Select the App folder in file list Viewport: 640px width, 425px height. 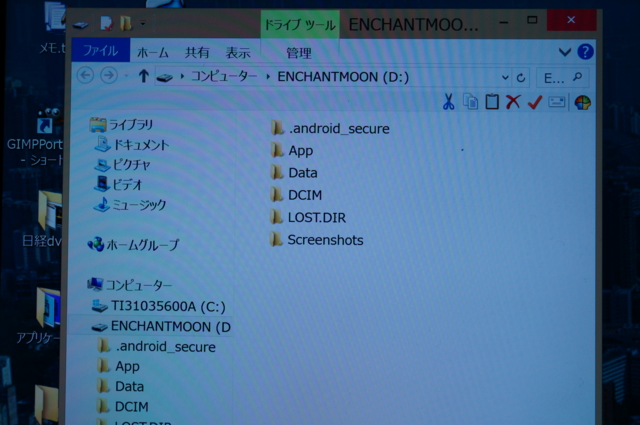tap(291, 151)
